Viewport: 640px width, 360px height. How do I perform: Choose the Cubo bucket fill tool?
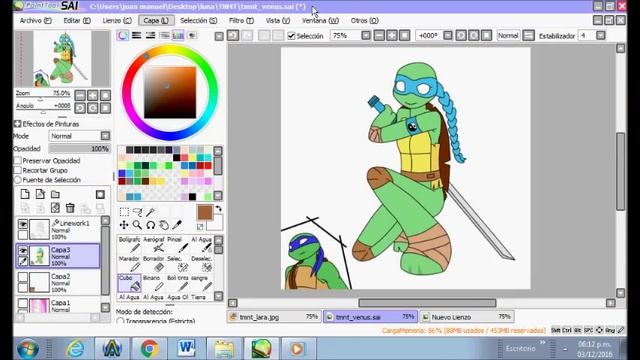point(129,283)
